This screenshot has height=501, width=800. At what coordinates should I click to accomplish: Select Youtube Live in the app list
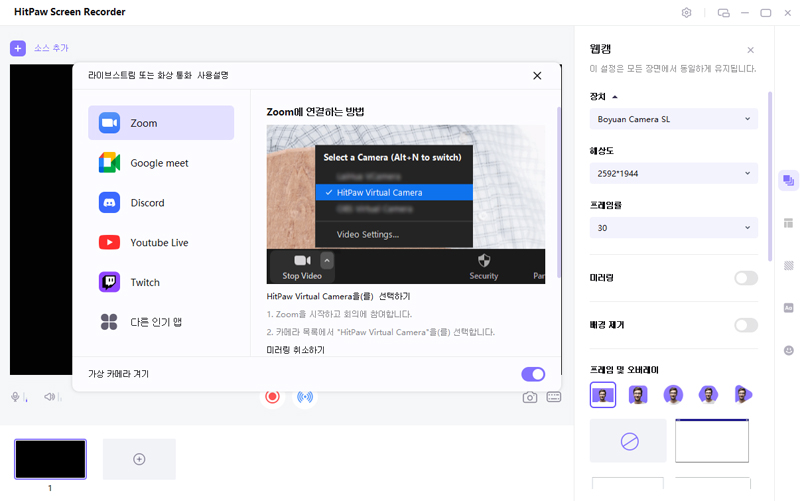tap(161, 242)
